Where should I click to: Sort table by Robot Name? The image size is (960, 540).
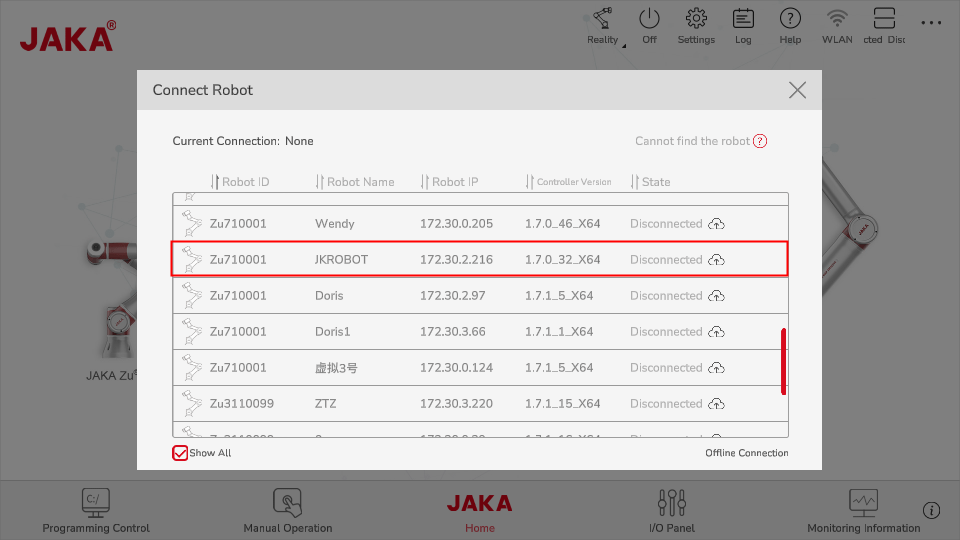point(354,182)
